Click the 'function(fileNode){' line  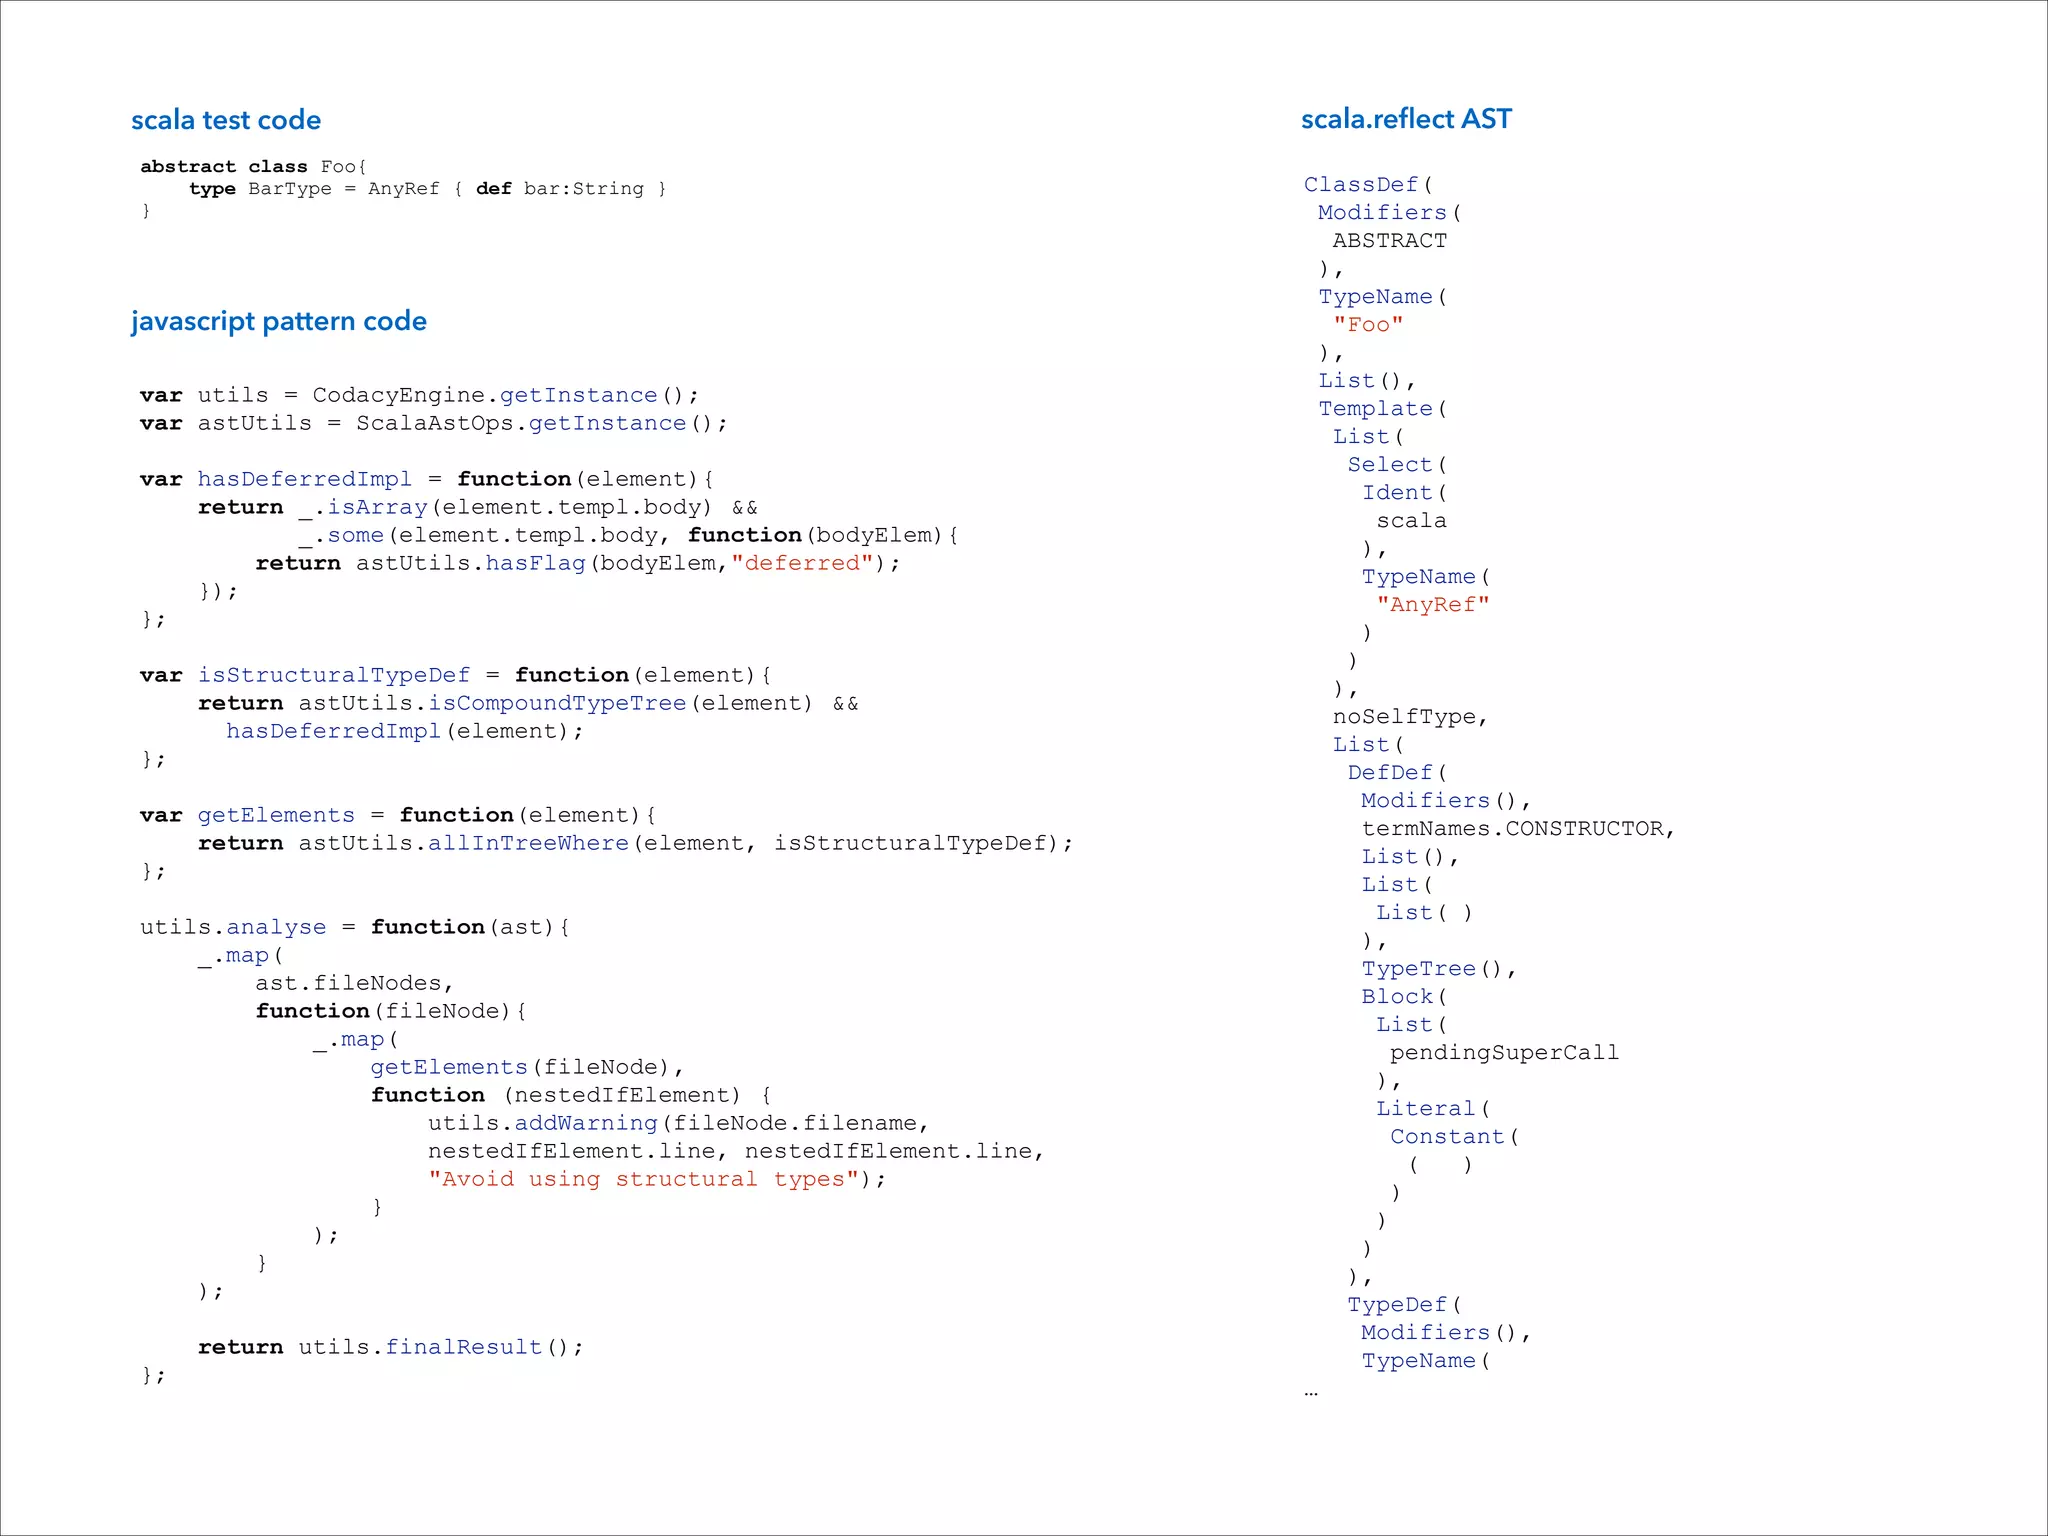391,1011
